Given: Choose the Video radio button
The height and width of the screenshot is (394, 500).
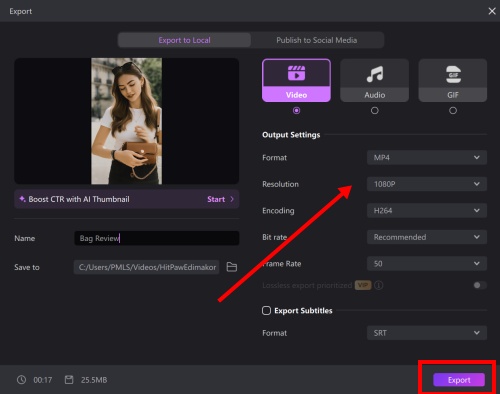Looking at the screenshot, I should point(296,110).
